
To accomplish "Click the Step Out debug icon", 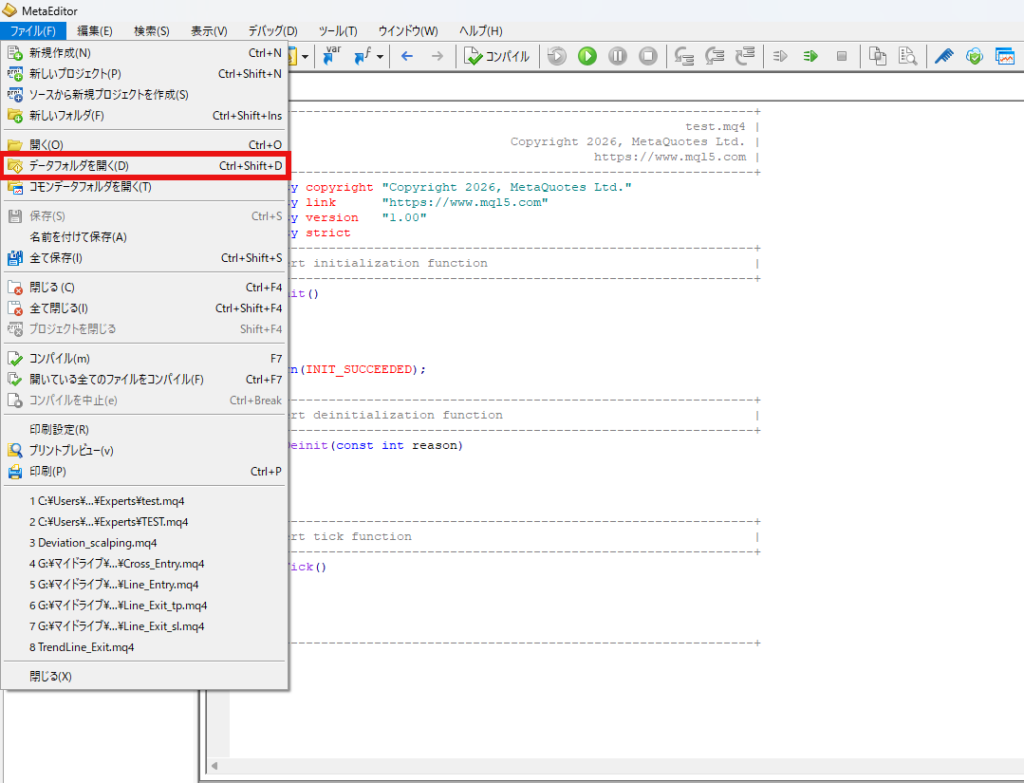I will 745,56.
